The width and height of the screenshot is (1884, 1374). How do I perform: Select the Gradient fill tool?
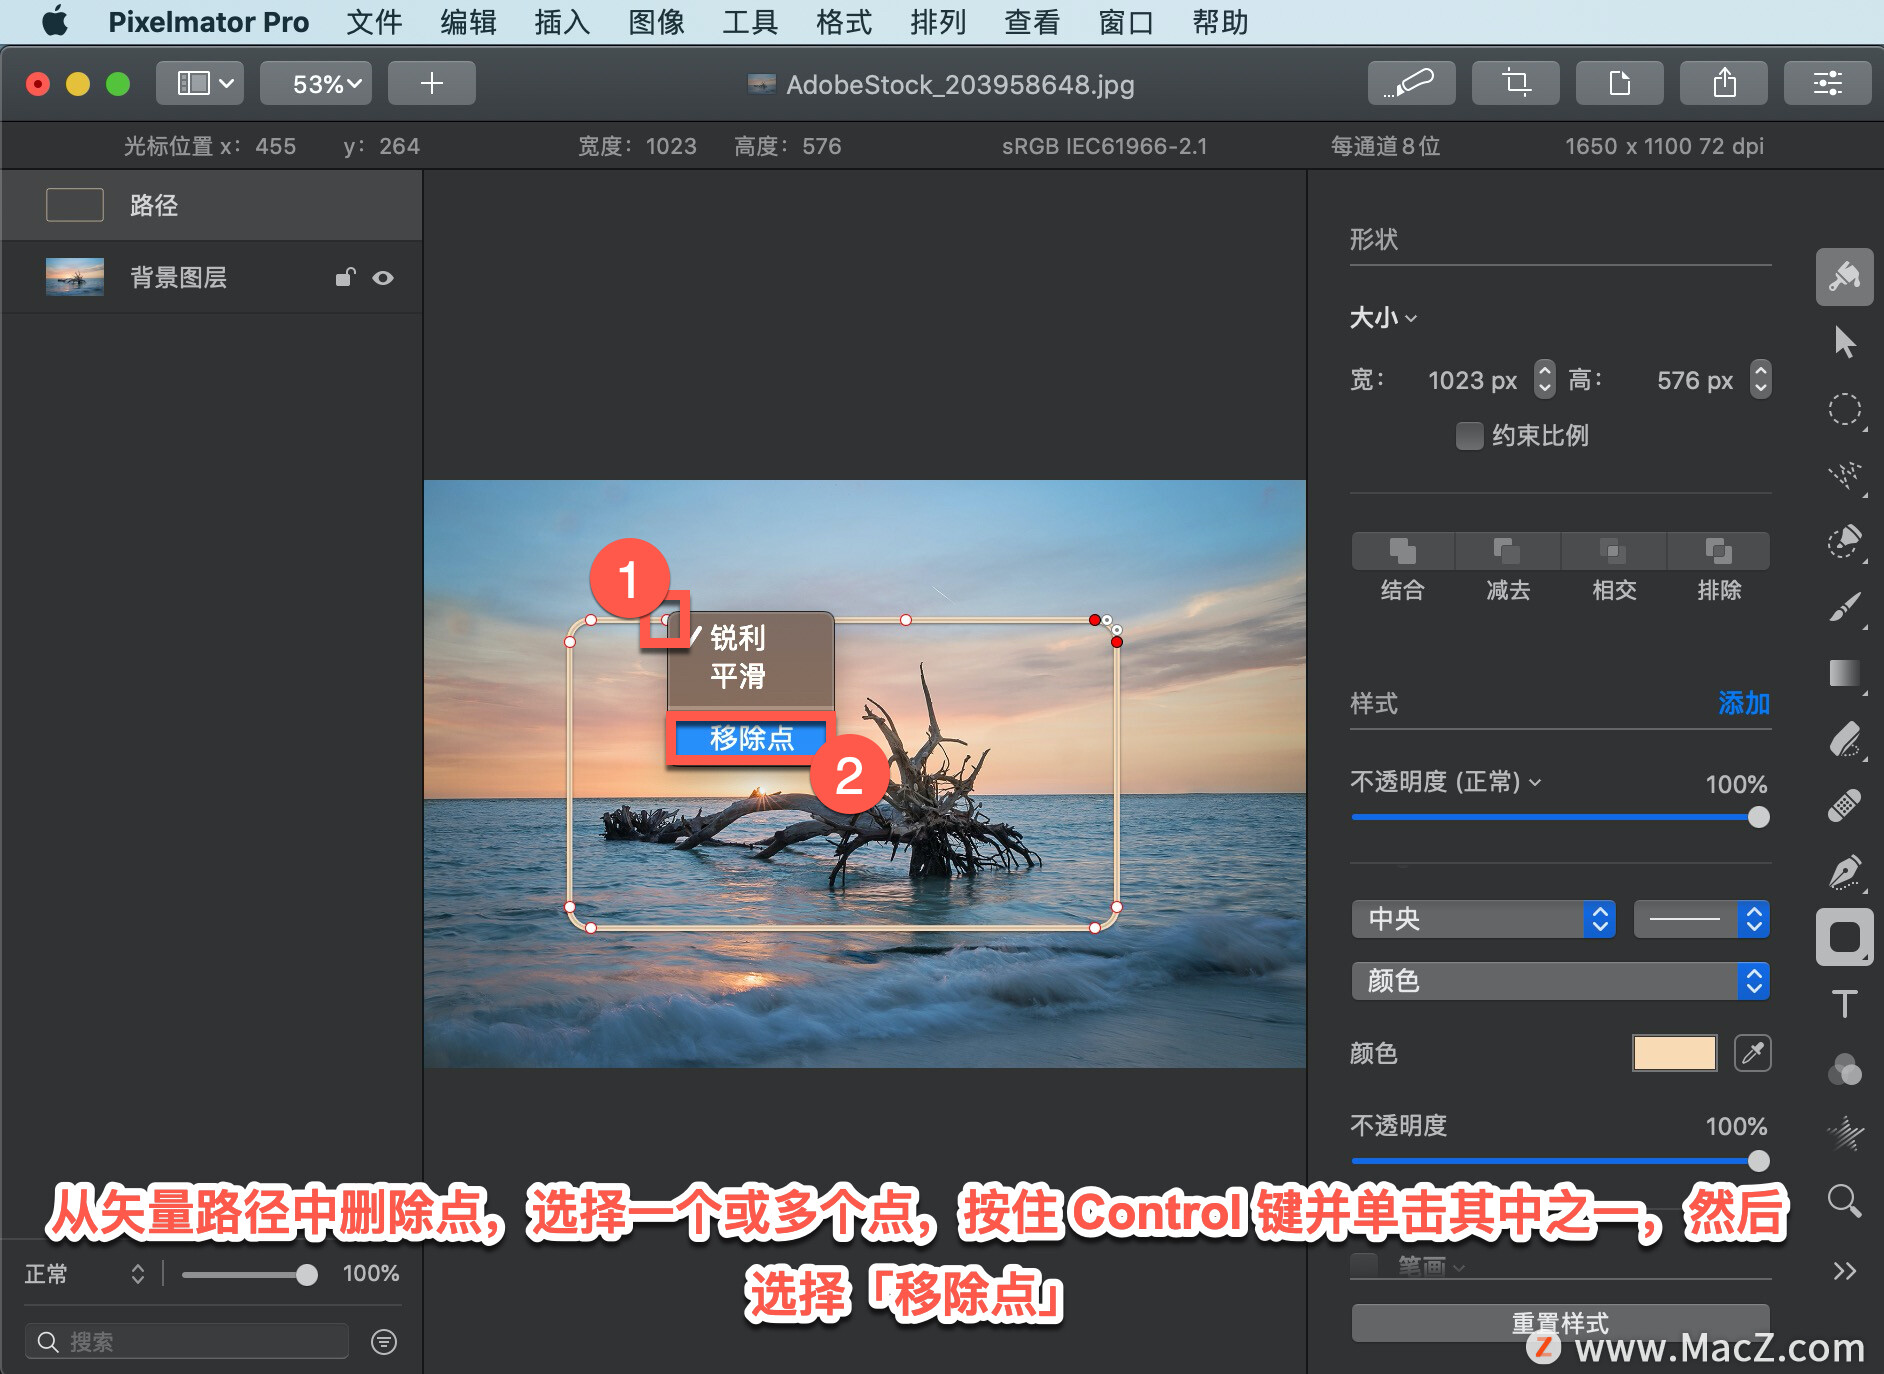coord(1845,673)
